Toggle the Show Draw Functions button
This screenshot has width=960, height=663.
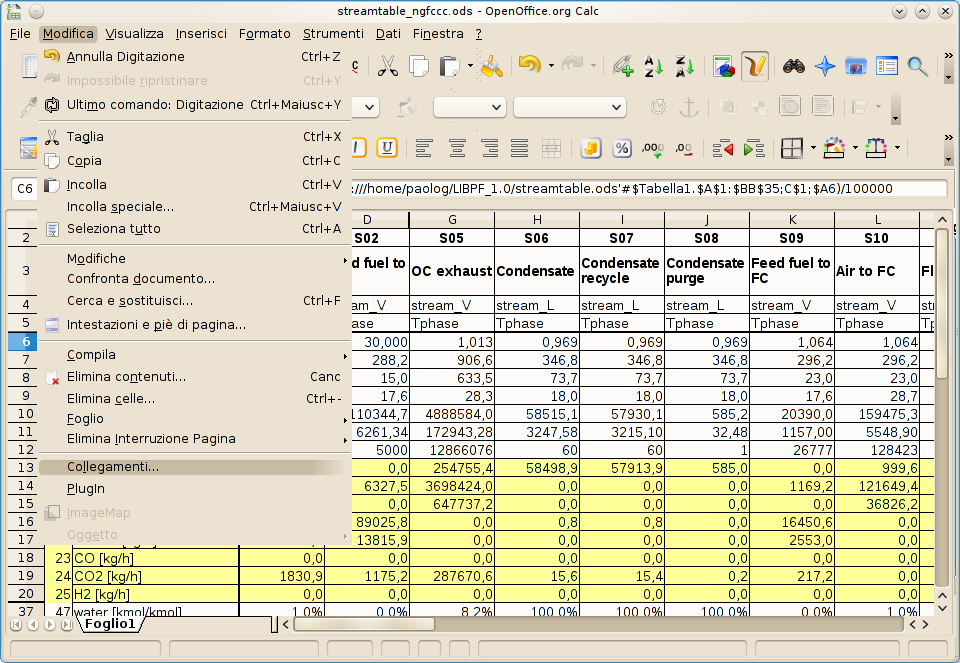[754, 67]
